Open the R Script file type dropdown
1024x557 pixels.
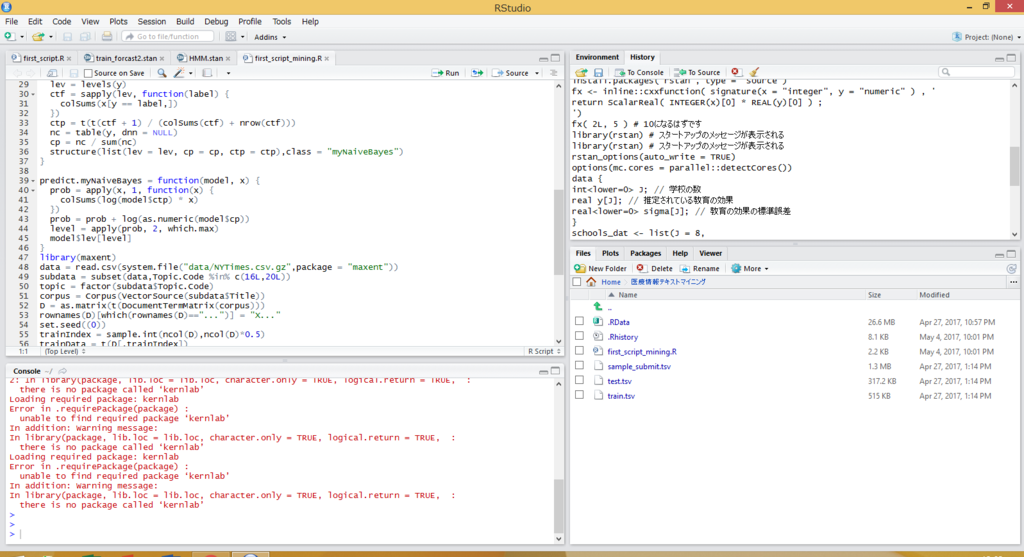[545, 351]
